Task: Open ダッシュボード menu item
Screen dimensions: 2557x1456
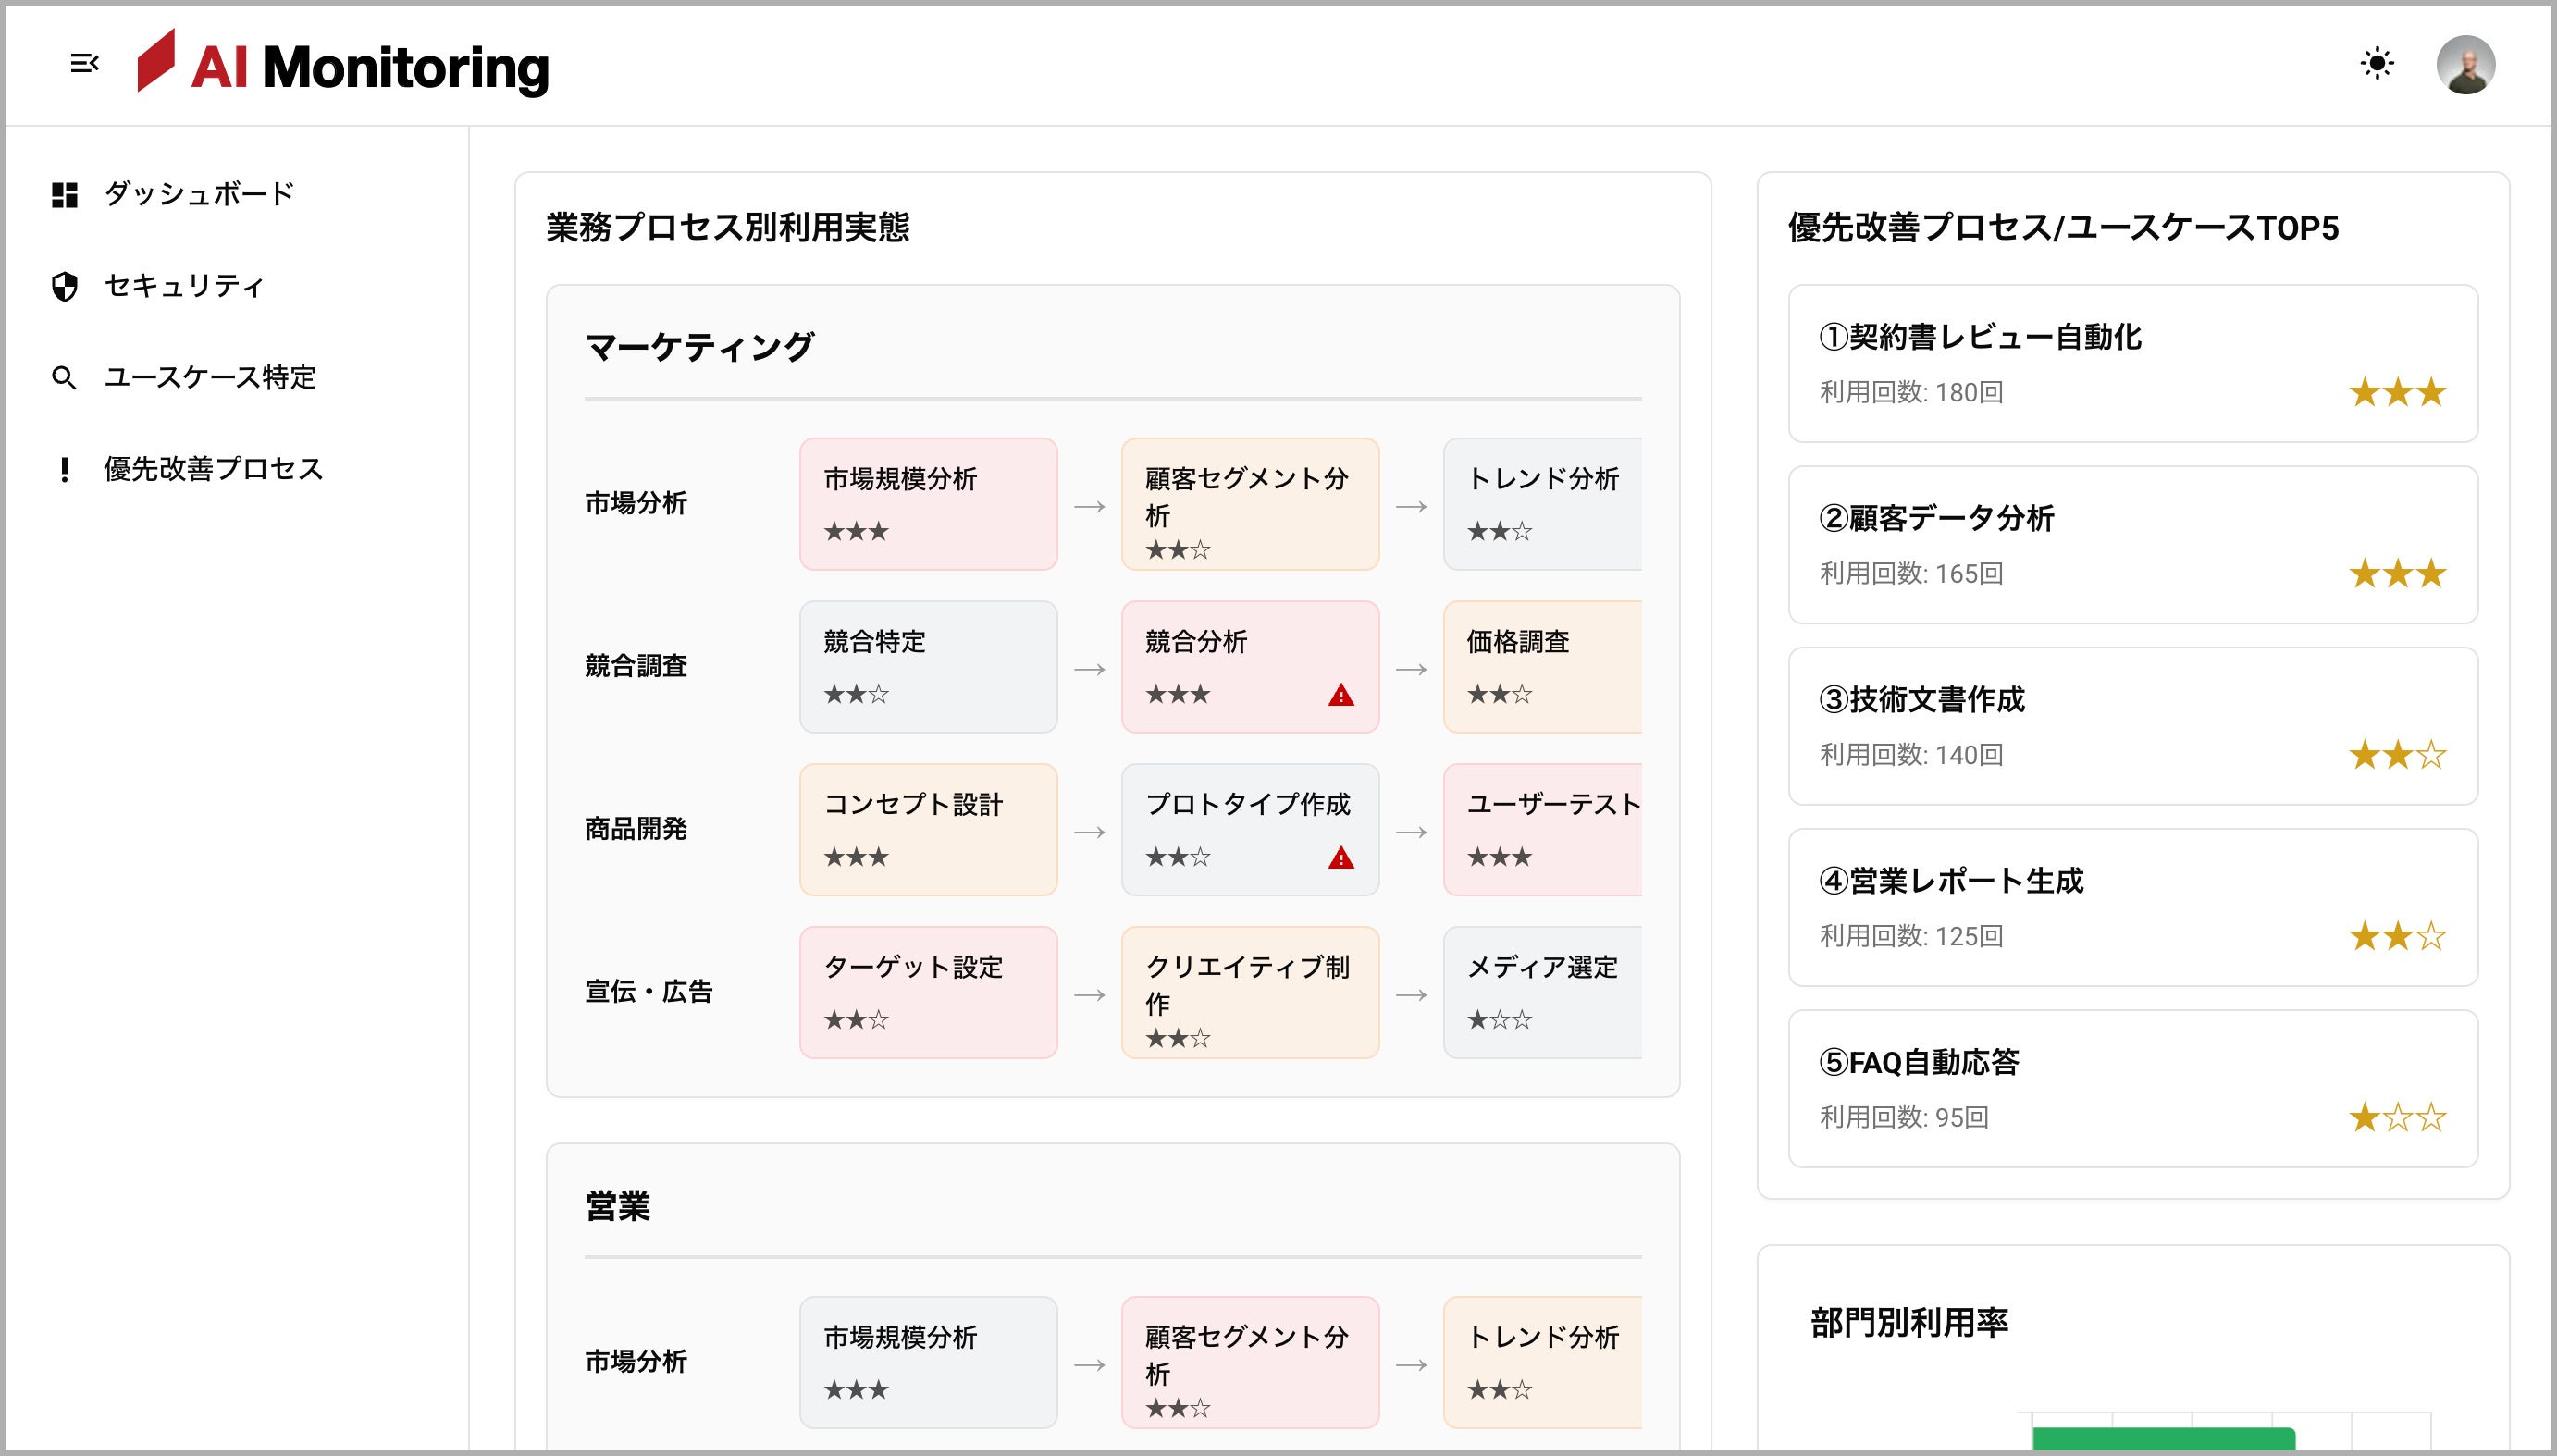Action: coord(198,194)
